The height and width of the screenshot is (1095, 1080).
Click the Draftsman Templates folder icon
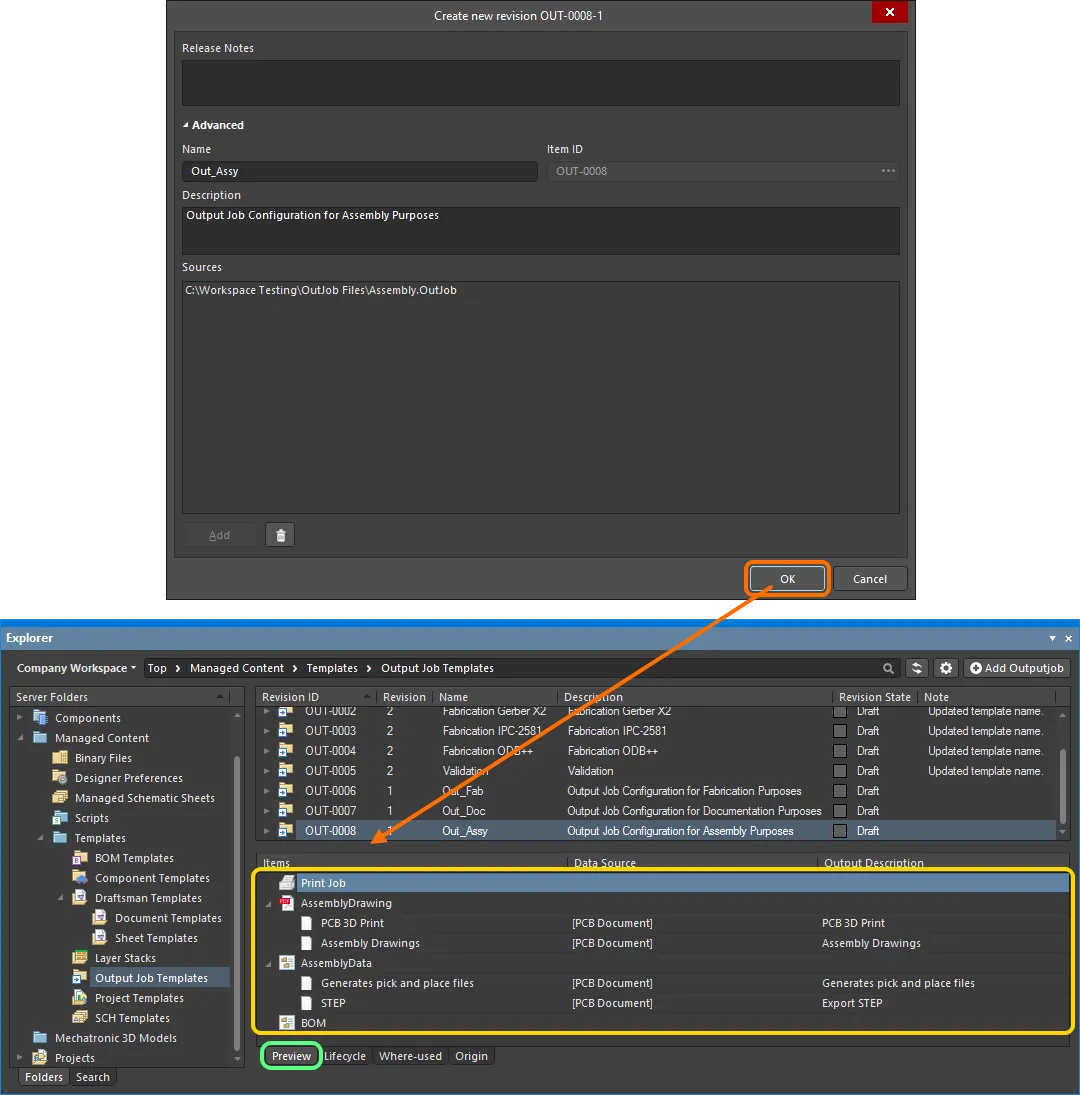[x=80, y=897]
